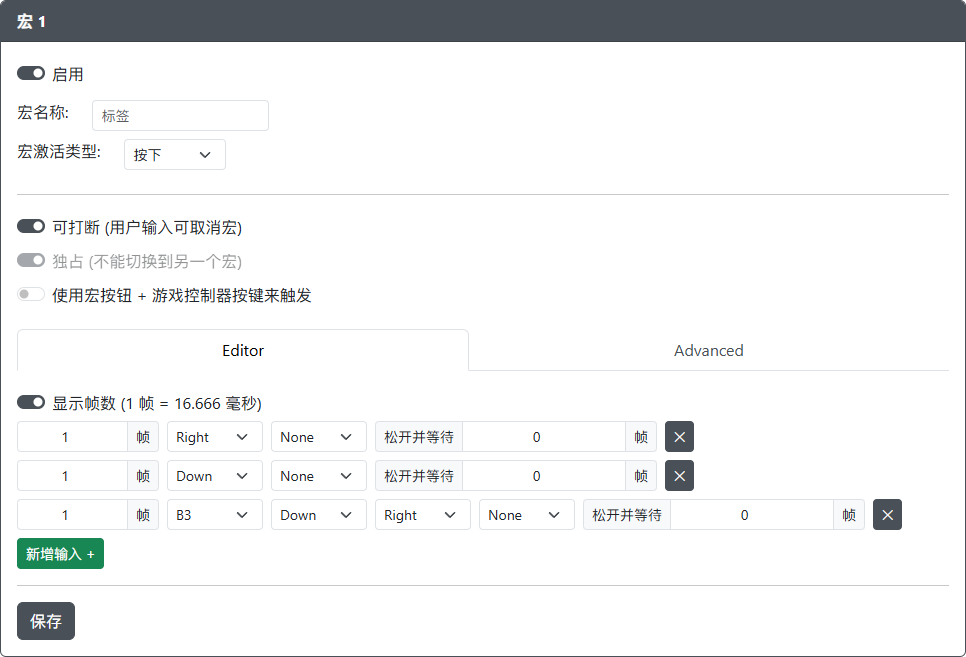Open the first row's Right button dropdown
966x657 pixels.
[214, 437]
